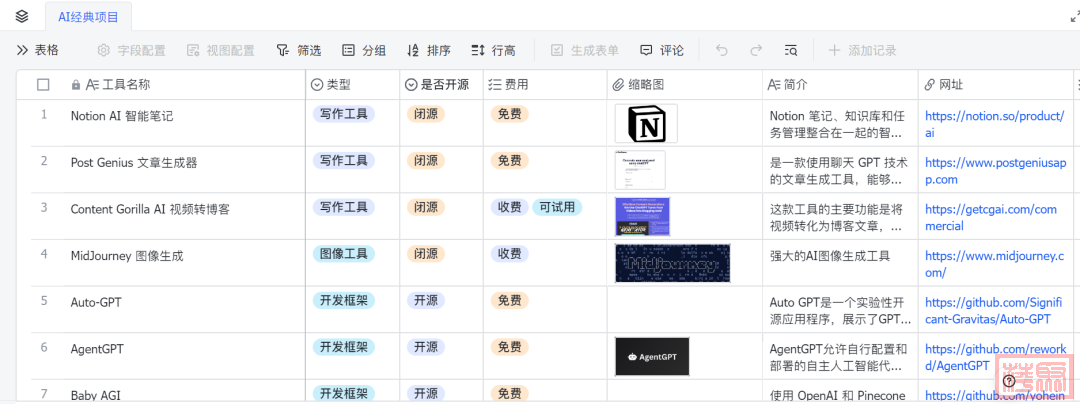
Task: Select the Post Genius 文章生成器 cell
Action: [x=185, y=170]
